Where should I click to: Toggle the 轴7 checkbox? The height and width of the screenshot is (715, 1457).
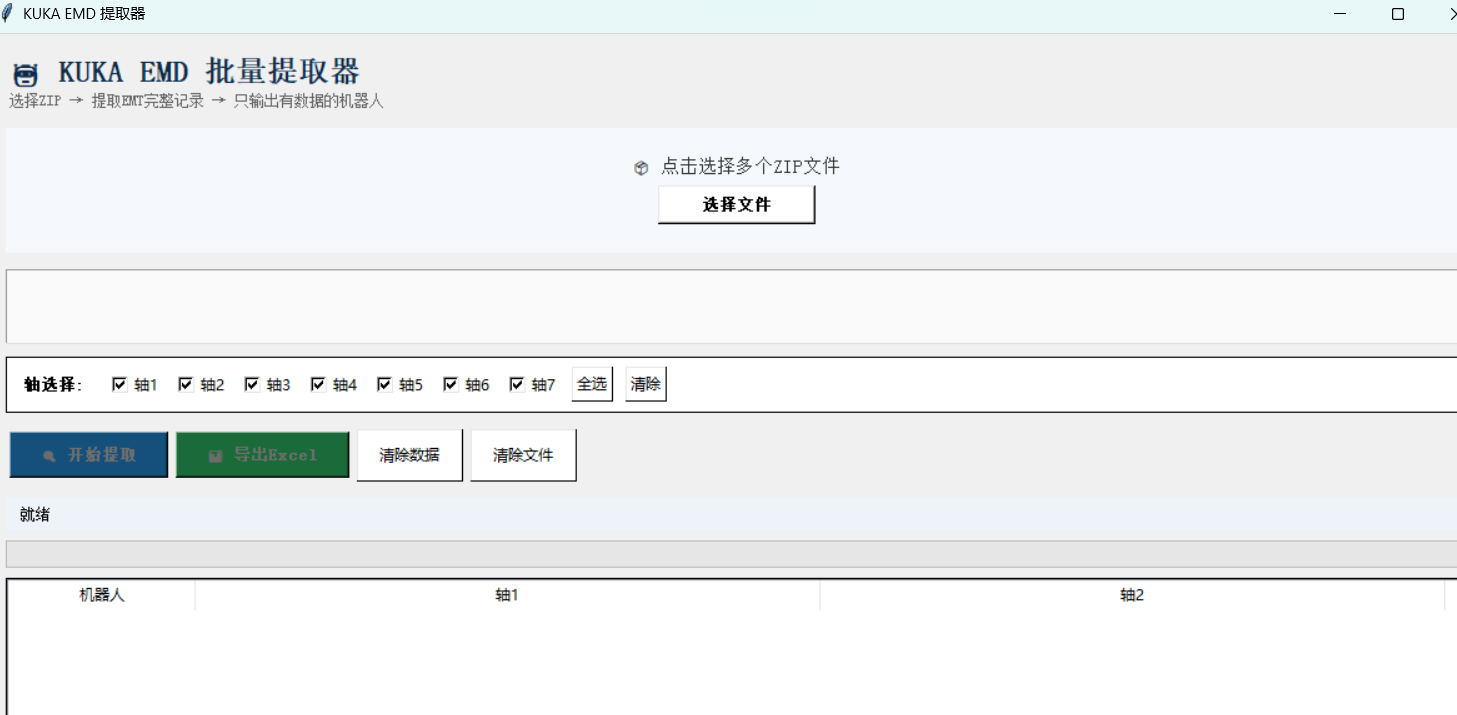pyautogui.click(x=517, y=384)
